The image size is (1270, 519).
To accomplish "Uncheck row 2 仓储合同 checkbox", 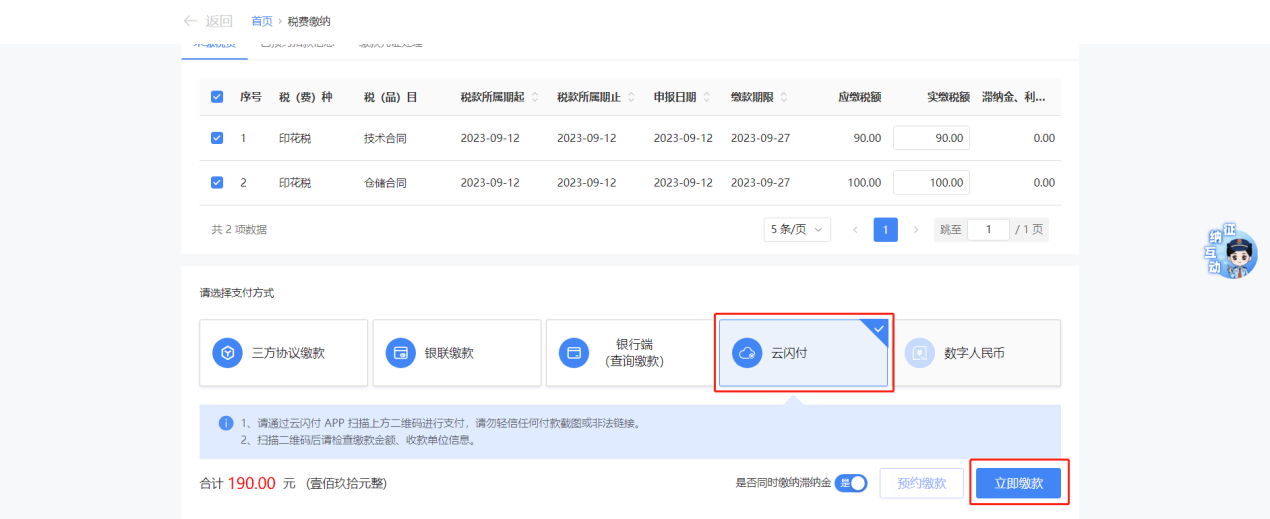I will tap(217, 183).
